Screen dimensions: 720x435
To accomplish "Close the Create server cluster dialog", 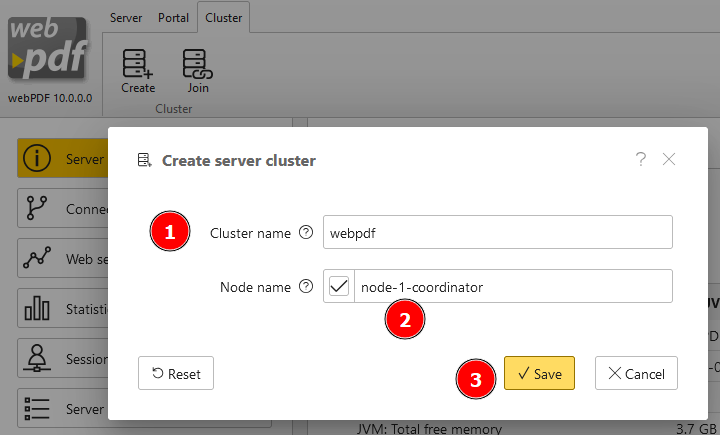I will tap(669, 159).
